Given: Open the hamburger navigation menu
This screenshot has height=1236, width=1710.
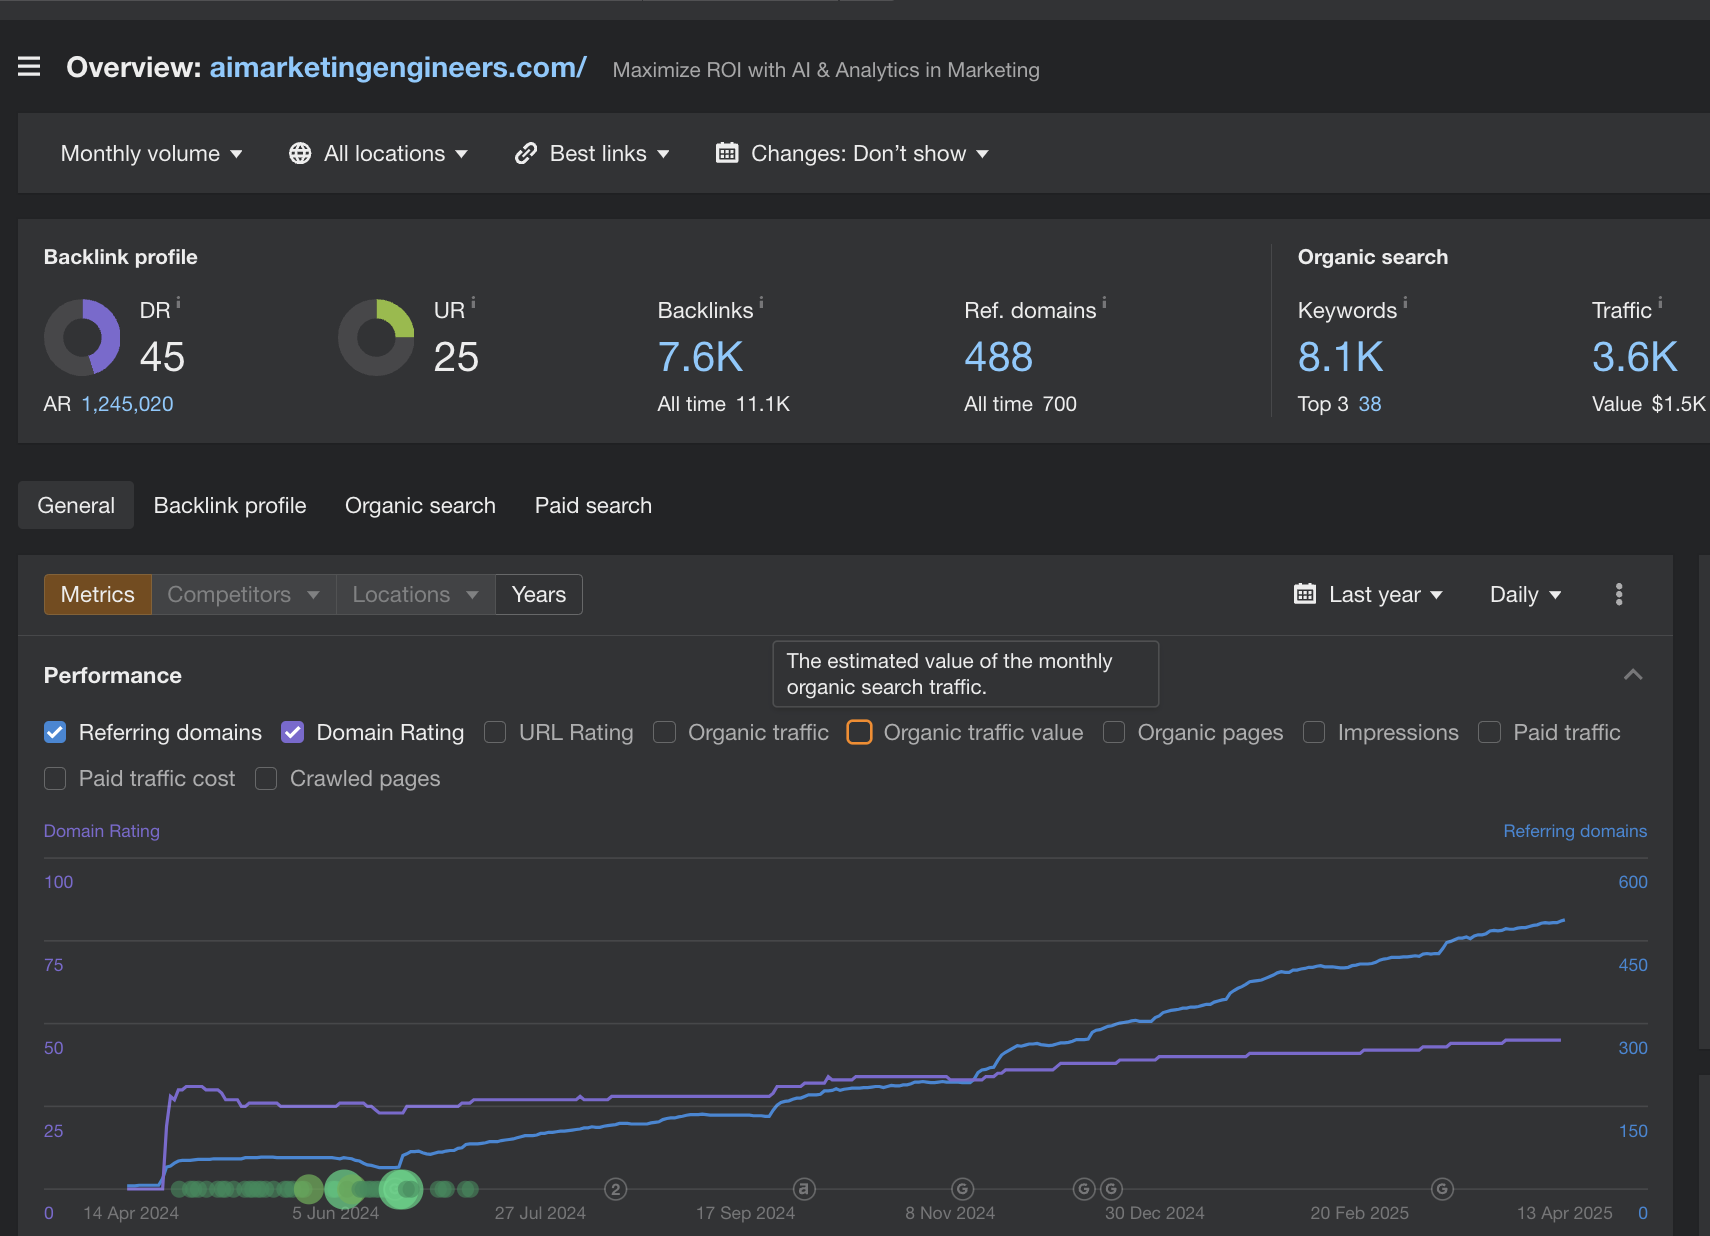Looking at the screenshot, I should (29, 67).
